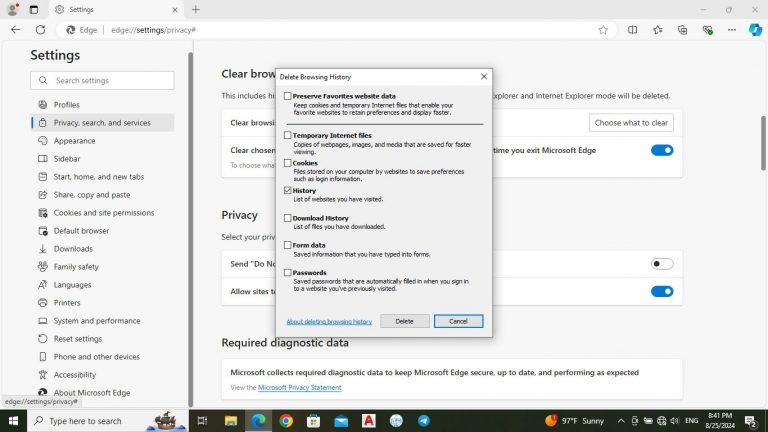The image size is (768, 432).
Task: Check the Passwords checkbox
Action: [x=288, y=272]
